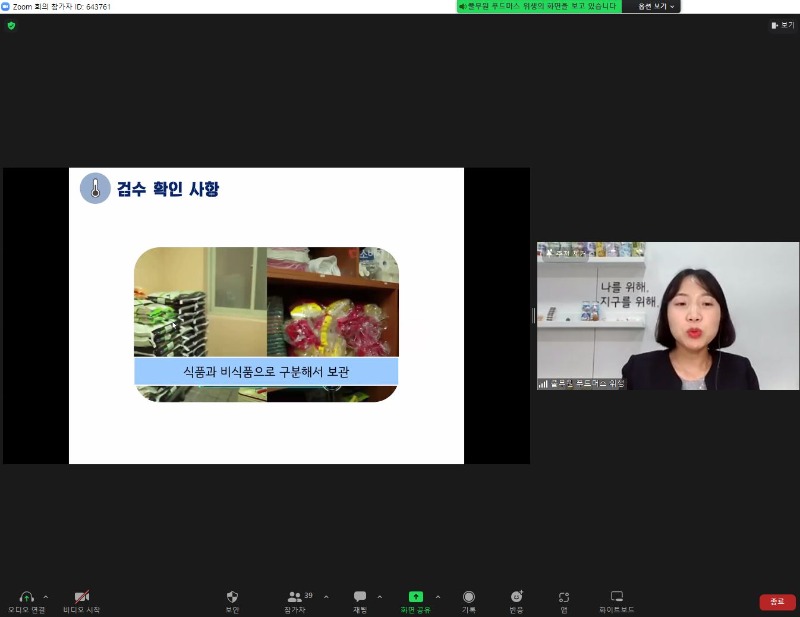
Task: Click the green encryption shield icon
Action: (11, 25)
